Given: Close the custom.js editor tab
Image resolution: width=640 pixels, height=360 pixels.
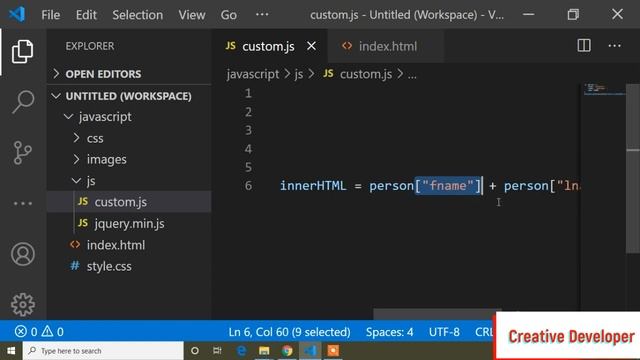Looking at the screenshot, I should click(311, 46).
